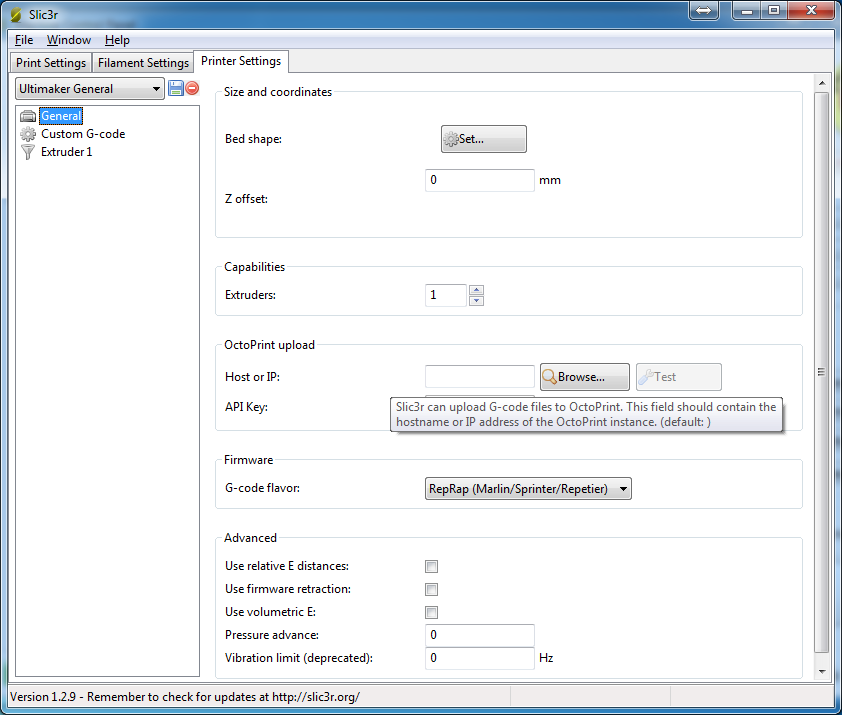Increase the extruders count
The image size is (842, 715).
(476, 290)
